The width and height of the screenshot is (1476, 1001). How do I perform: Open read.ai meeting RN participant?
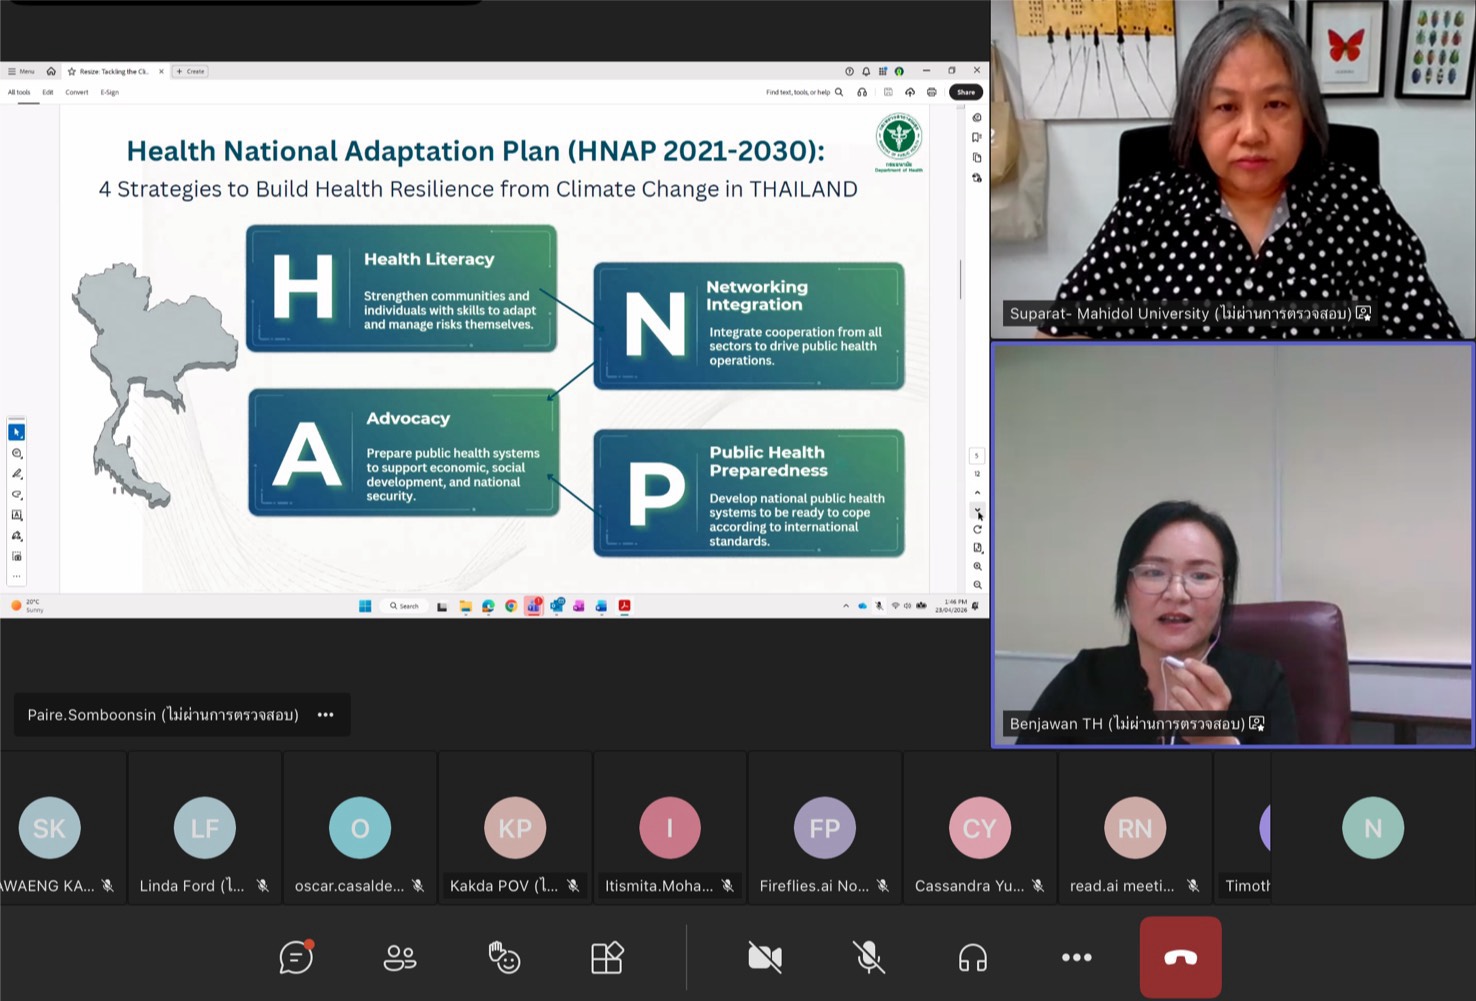[1135, 828]
